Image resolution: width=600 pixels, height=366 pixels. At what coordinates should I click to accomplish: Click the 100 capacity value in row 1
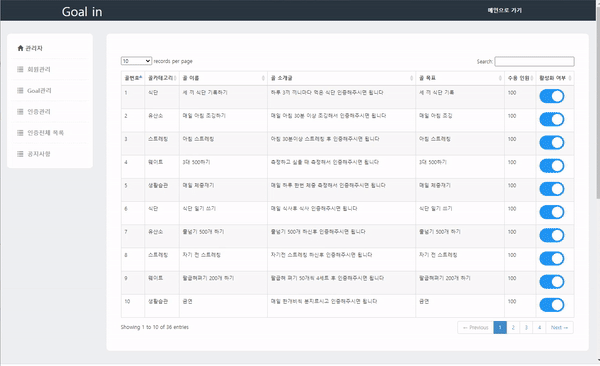512,93
